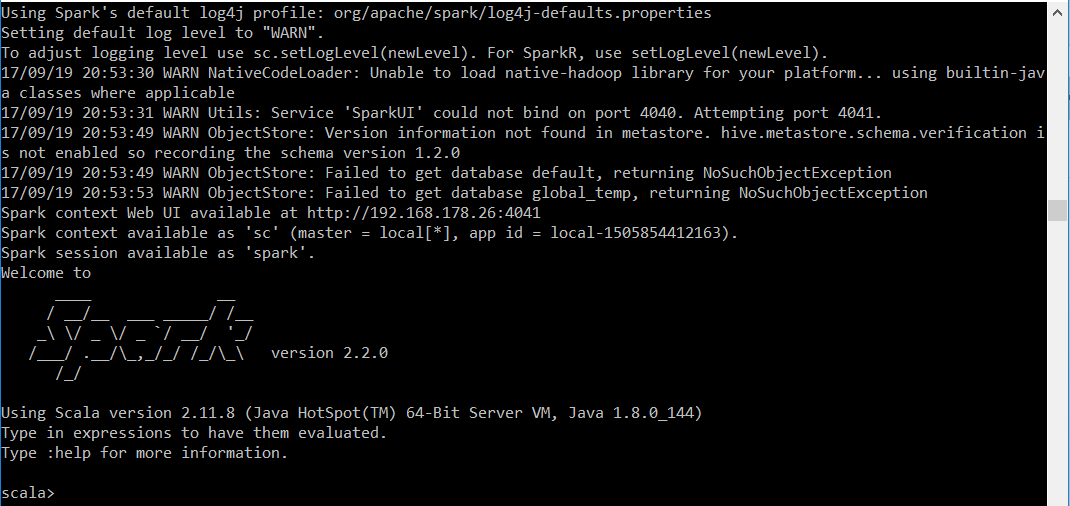Click the Web UI URL http://192.168.178.26:4041

coord(424,213)
